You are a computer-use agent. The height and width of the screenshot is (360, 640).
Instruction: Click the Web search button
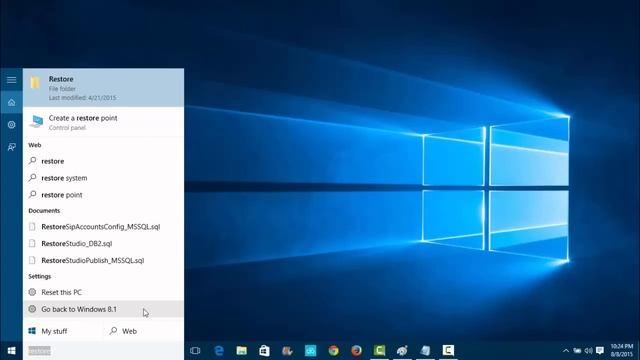pos(143,331)
